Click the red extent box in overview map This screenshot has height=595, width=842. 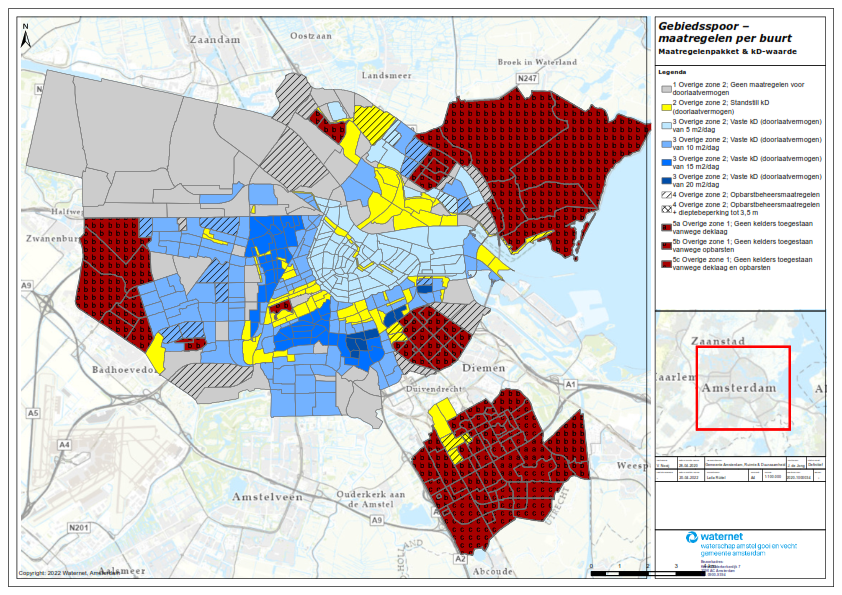click(x=743, y=388)
